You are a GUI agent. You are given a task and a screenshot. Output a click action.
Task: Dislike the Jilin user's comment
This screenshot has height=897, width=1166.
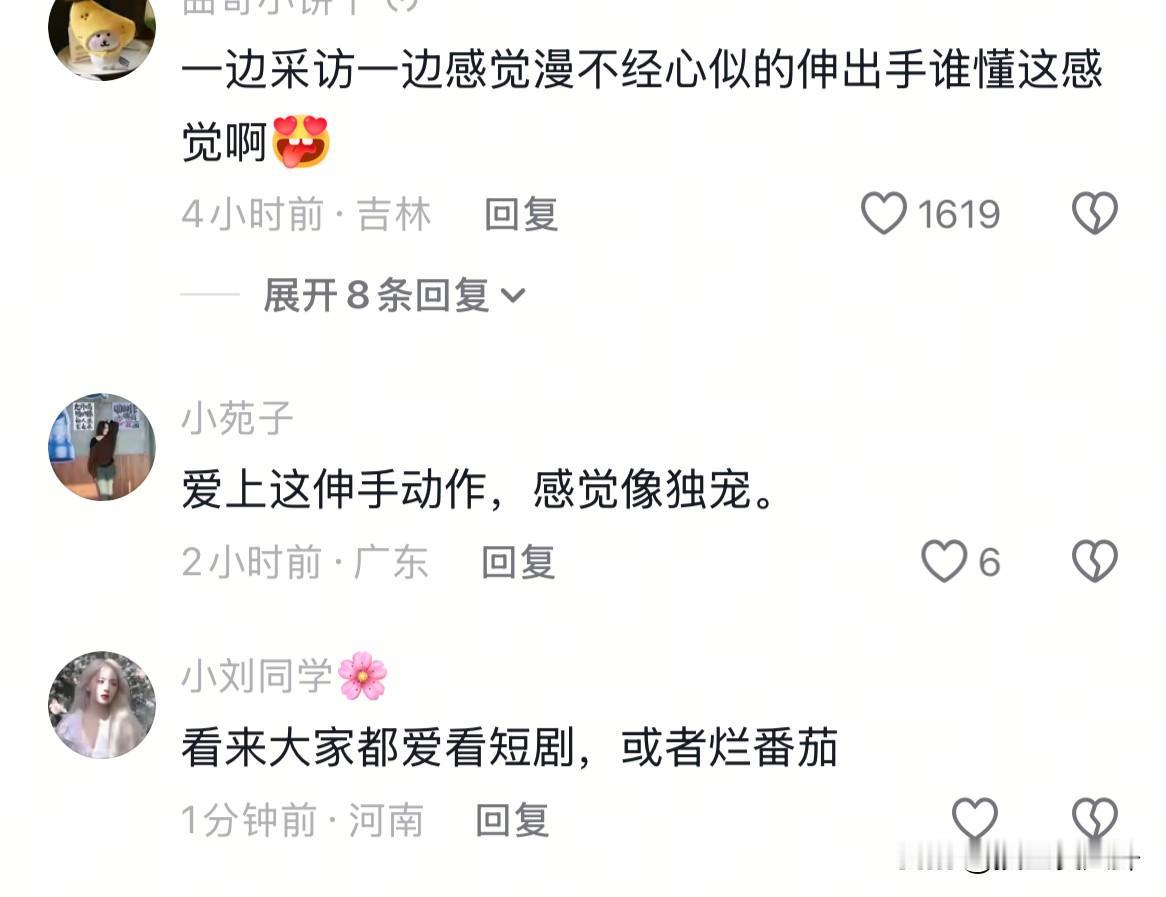(1095, 213)
